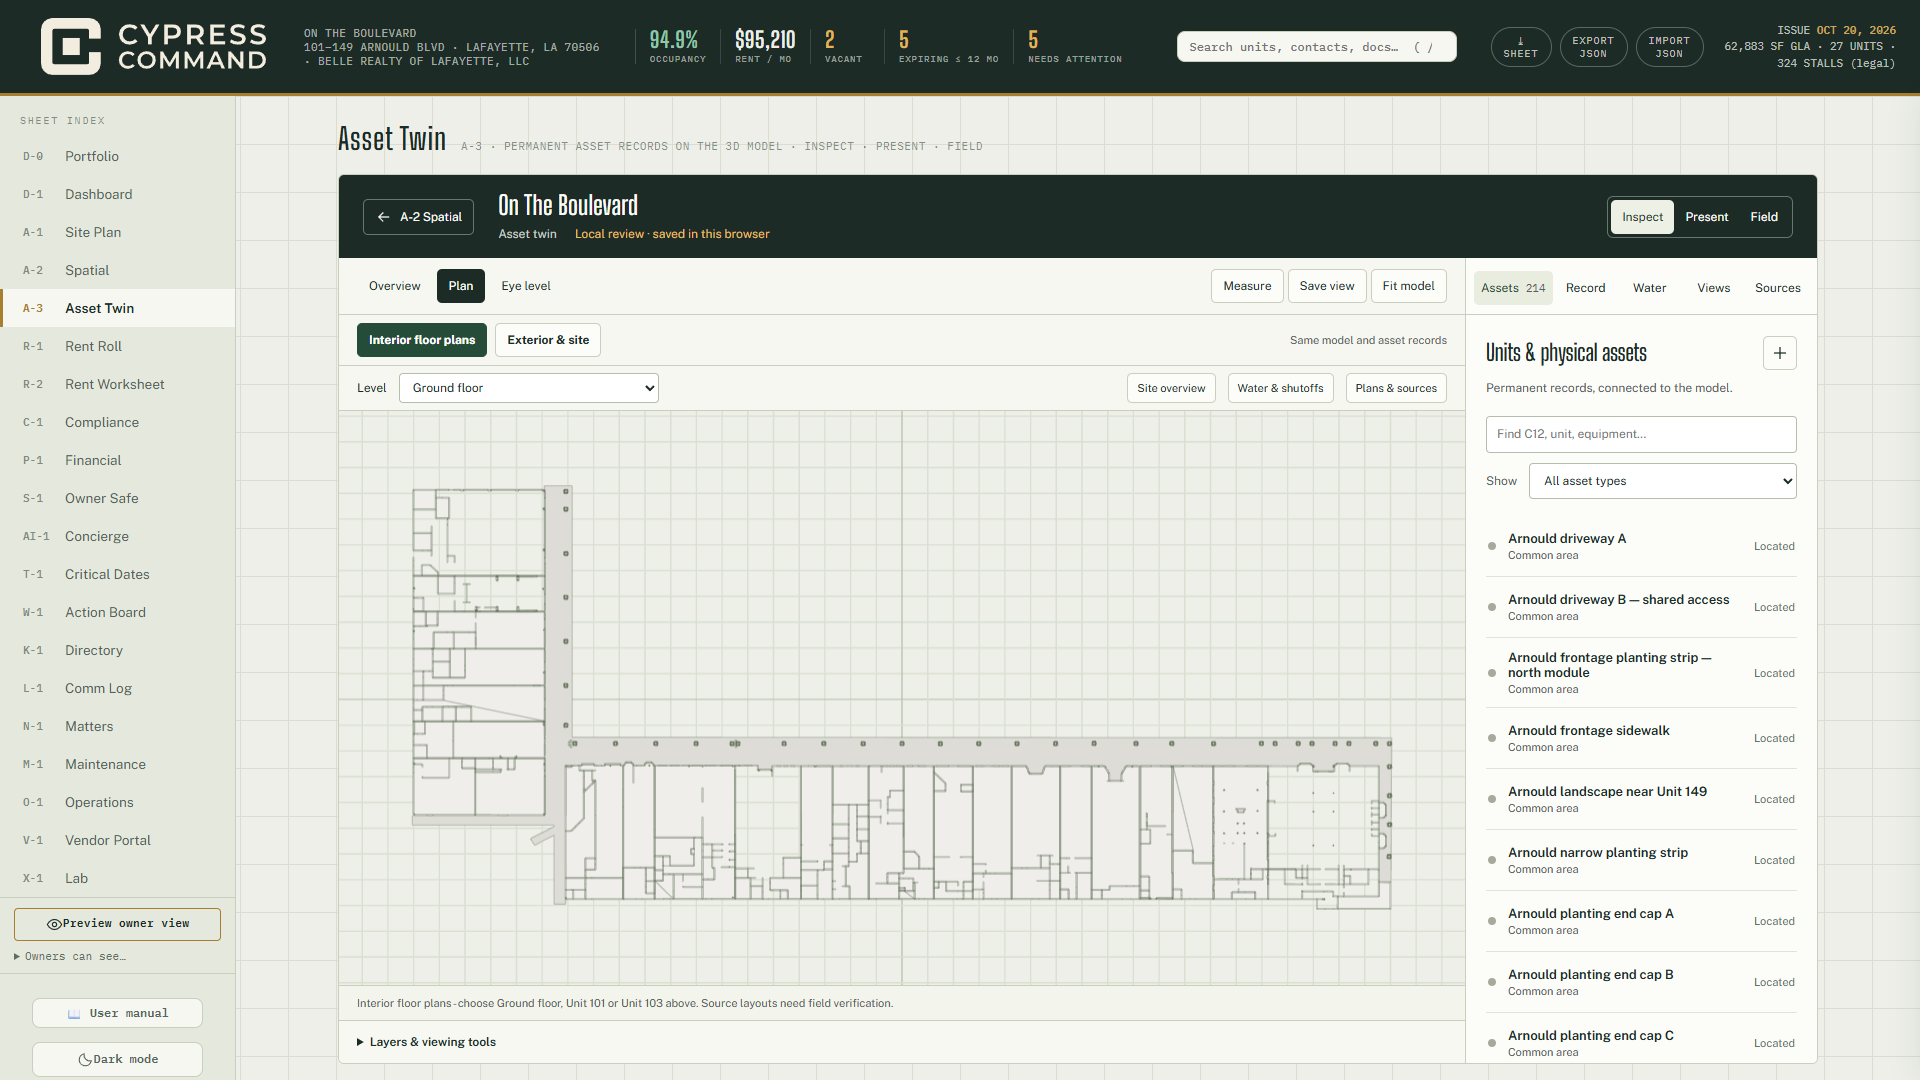Click the EXPORT JSON button
This screenshot has width=1920, height=1080.
pos(1592,47)
